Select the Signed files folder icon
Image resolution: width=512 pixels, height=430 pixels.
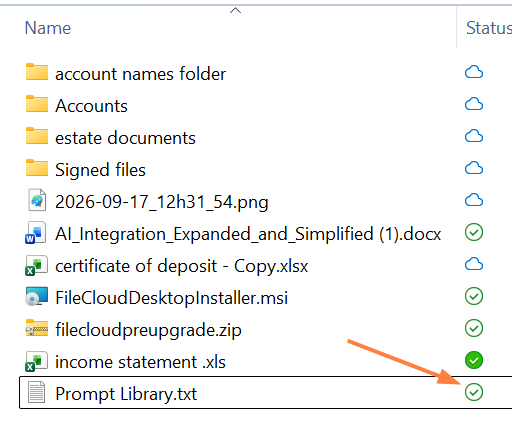click(37, 168)
